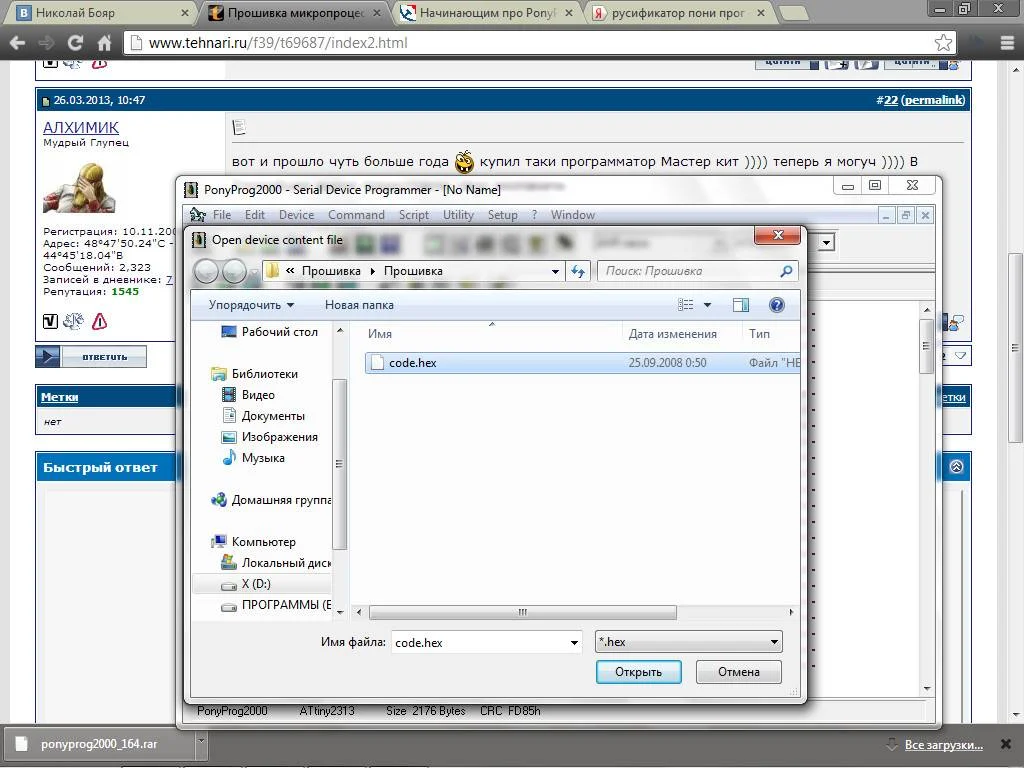Open PonyProg File menu
This screenshot has width=1024, height=768.
tap(221, 215)
